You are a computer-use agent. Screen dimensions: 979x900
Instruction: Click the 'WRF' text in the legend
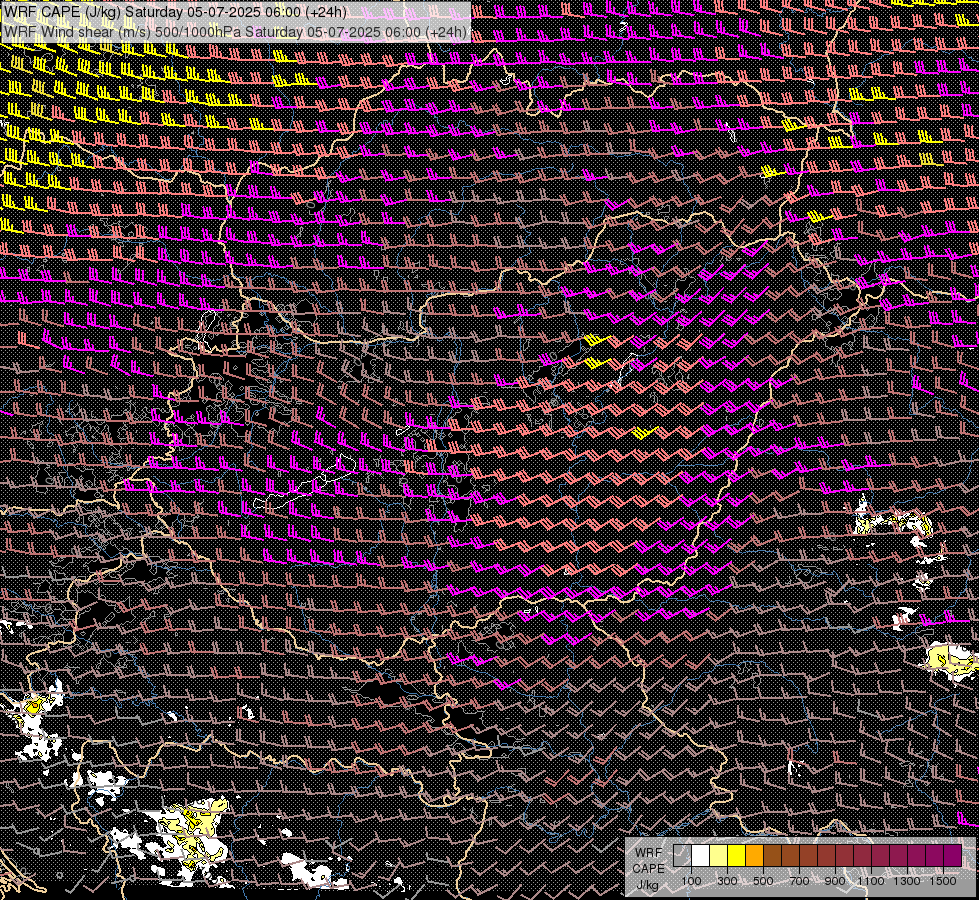(x=649, y=853)
